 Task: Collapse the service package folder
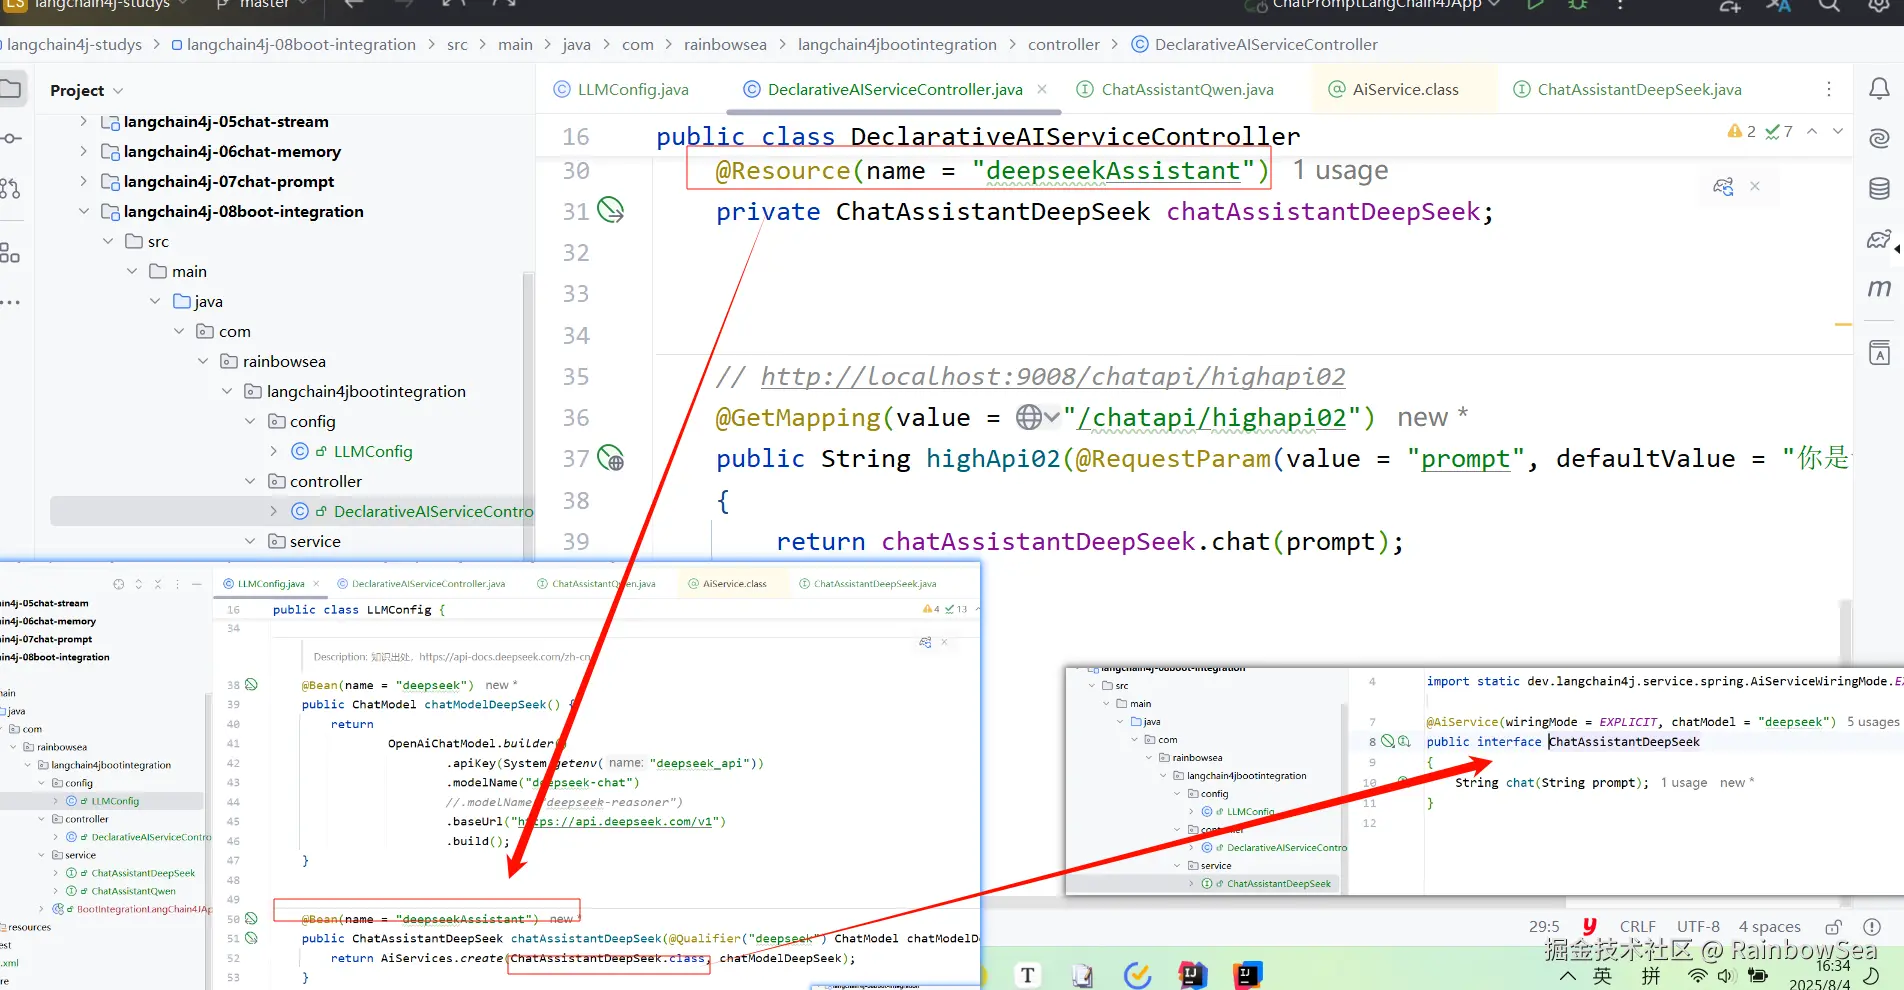tap(251, 541)
